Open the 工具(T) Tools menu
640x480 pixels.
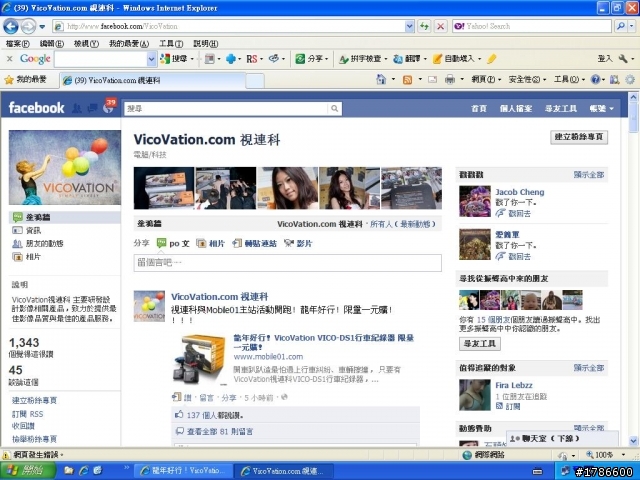(x=171, y=43)
